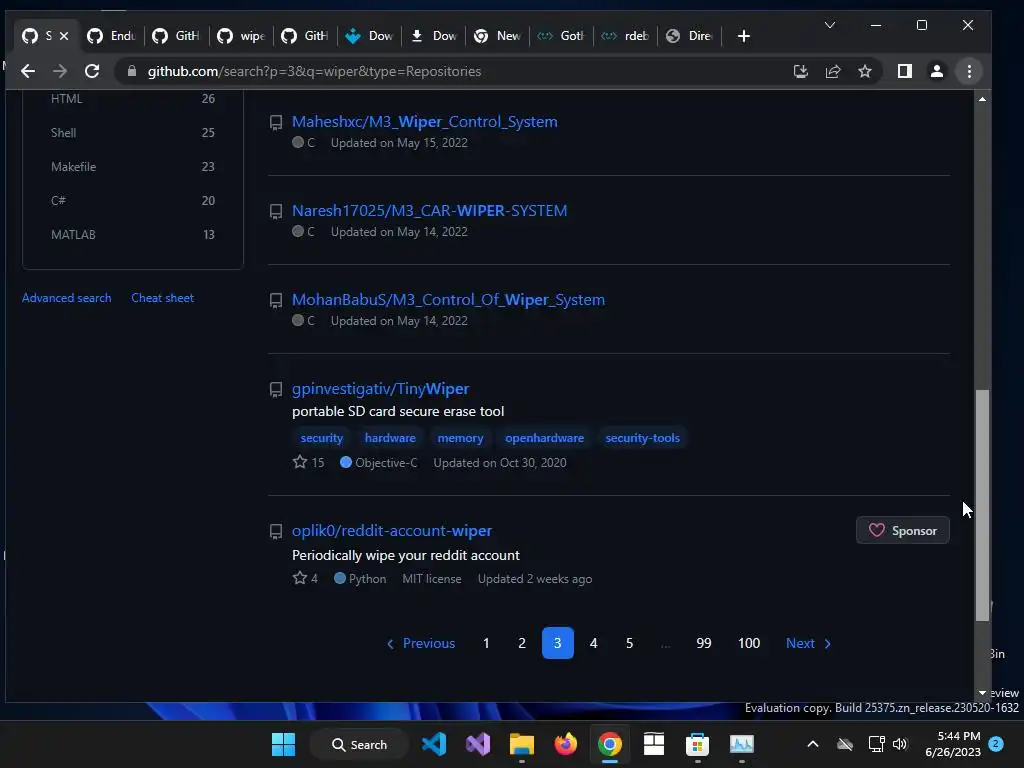This screenshot has height=768, width=1024.
Task: Switch to the 'wipe' GitHub tab
Action: (x=241, y=36)
